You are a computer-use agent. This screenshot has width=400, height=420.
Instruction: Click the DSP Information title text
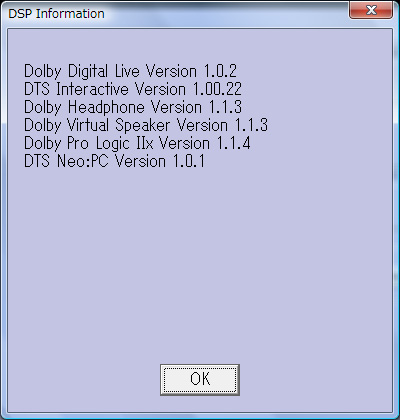tap(56, 14)
